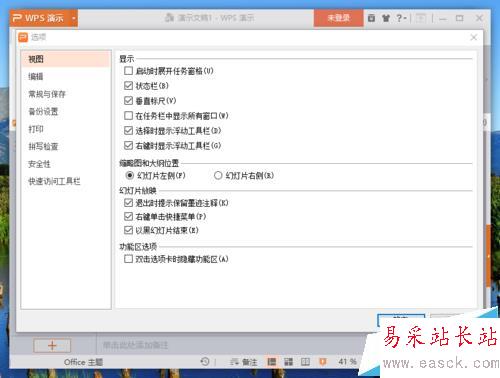The height and width of the screenshot is (378, 500).
Task: Open the question-mark help dropdown
Action: [x=401, y=18]
